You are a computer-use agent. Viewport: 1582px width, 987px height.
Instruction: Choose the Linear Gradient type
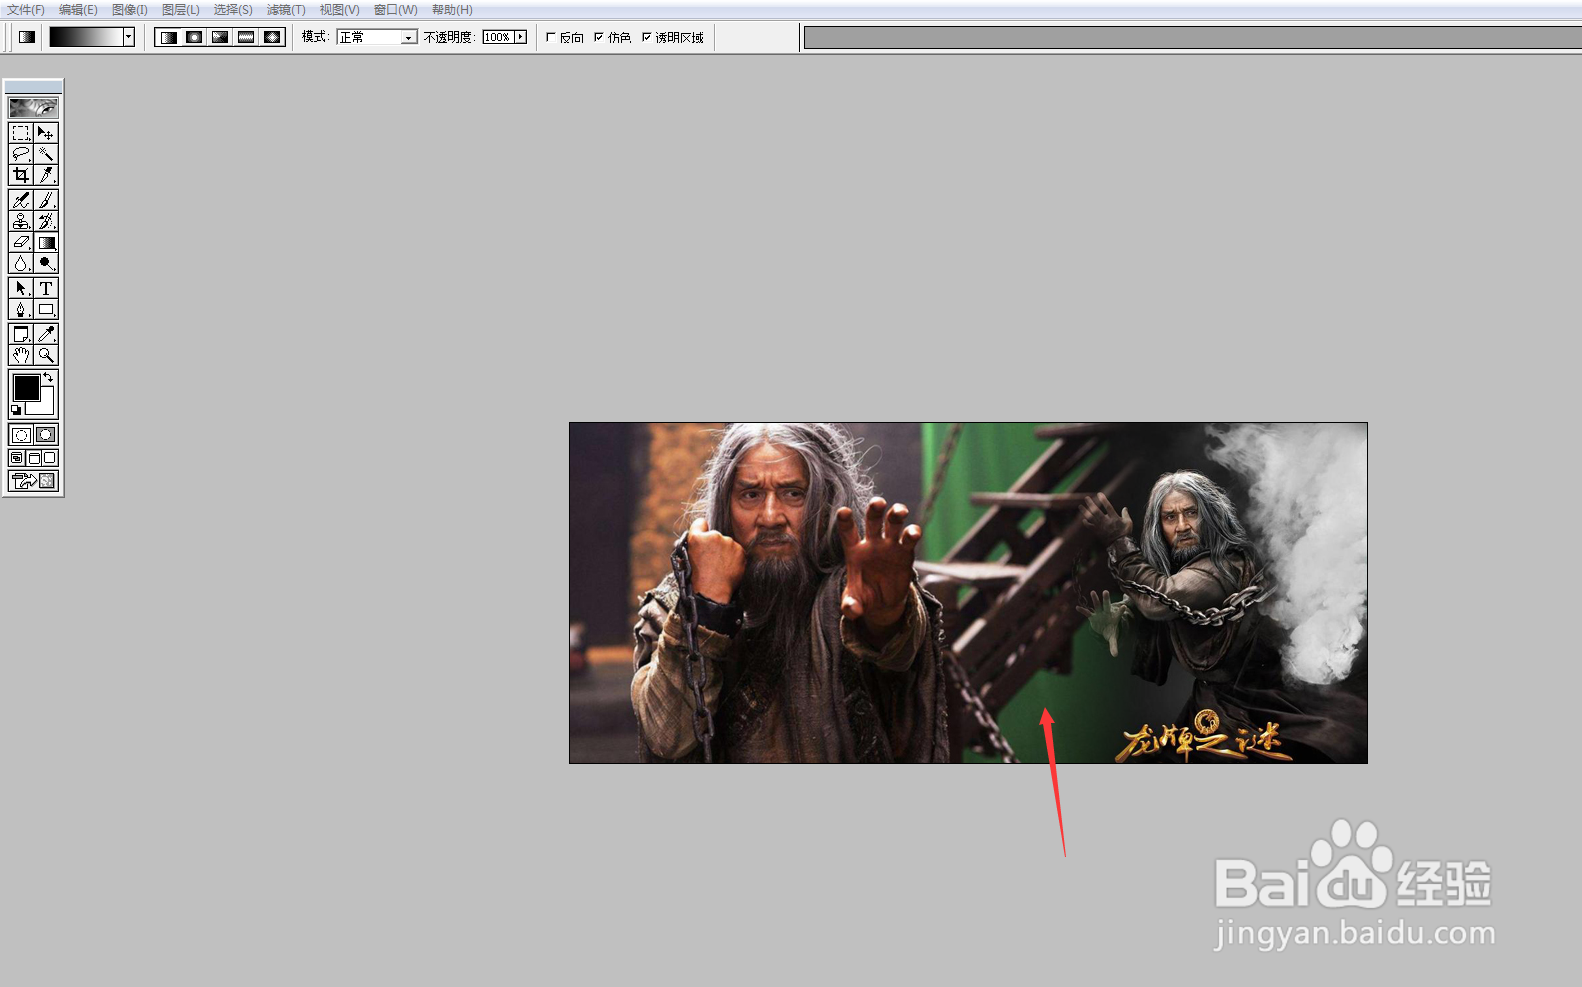click(x=168, y=37)
